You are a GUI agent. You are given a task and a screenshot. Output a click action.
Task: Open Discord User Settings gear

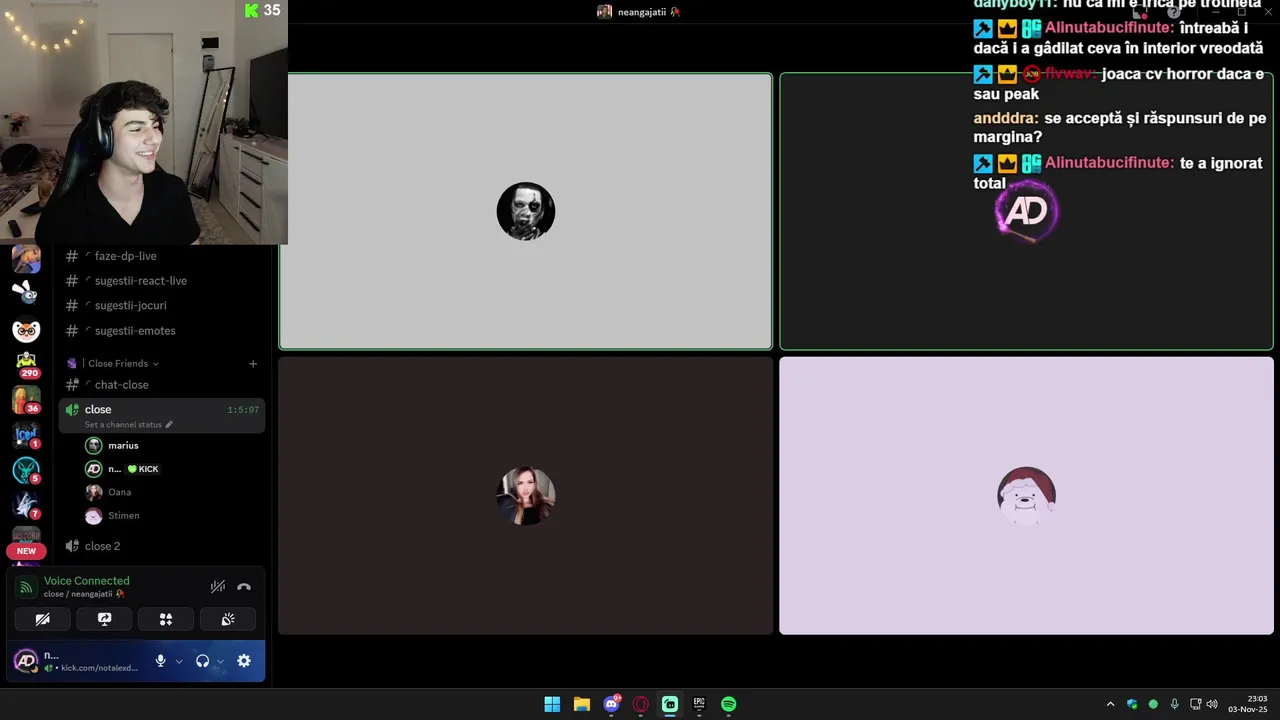point(244,661)
